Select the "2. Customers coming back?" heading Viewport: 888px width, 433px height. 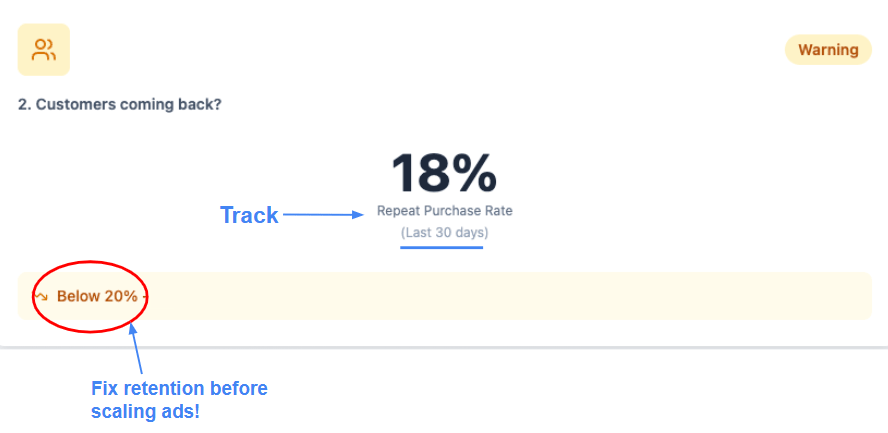click(x=119, y=104)
